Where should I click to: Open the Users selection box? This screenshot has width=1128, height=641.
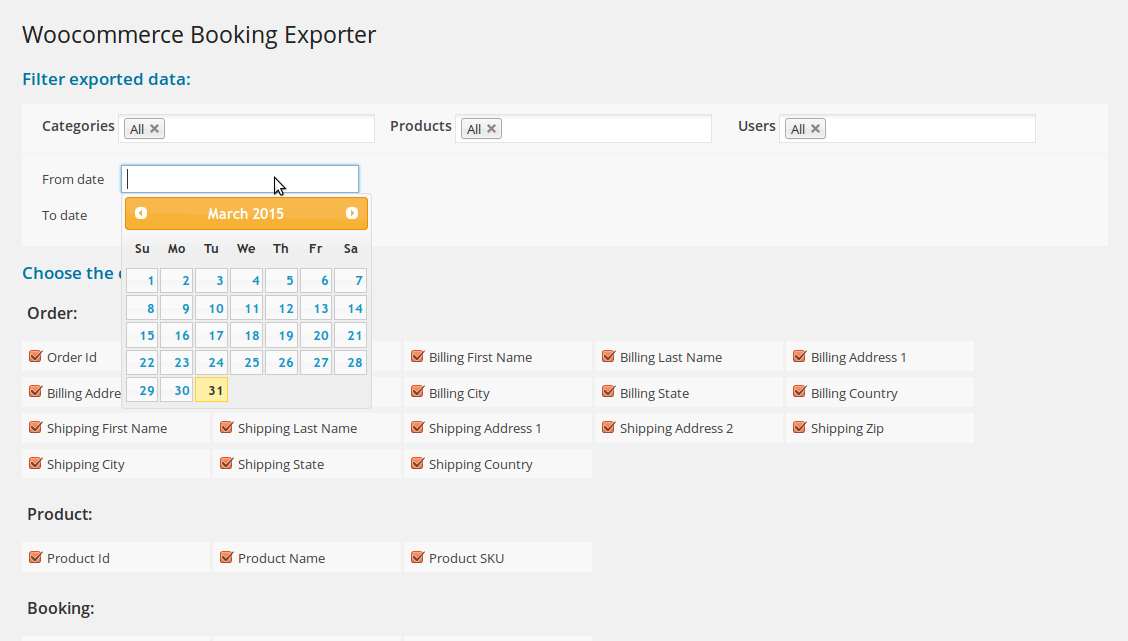(x=930, y=129)
